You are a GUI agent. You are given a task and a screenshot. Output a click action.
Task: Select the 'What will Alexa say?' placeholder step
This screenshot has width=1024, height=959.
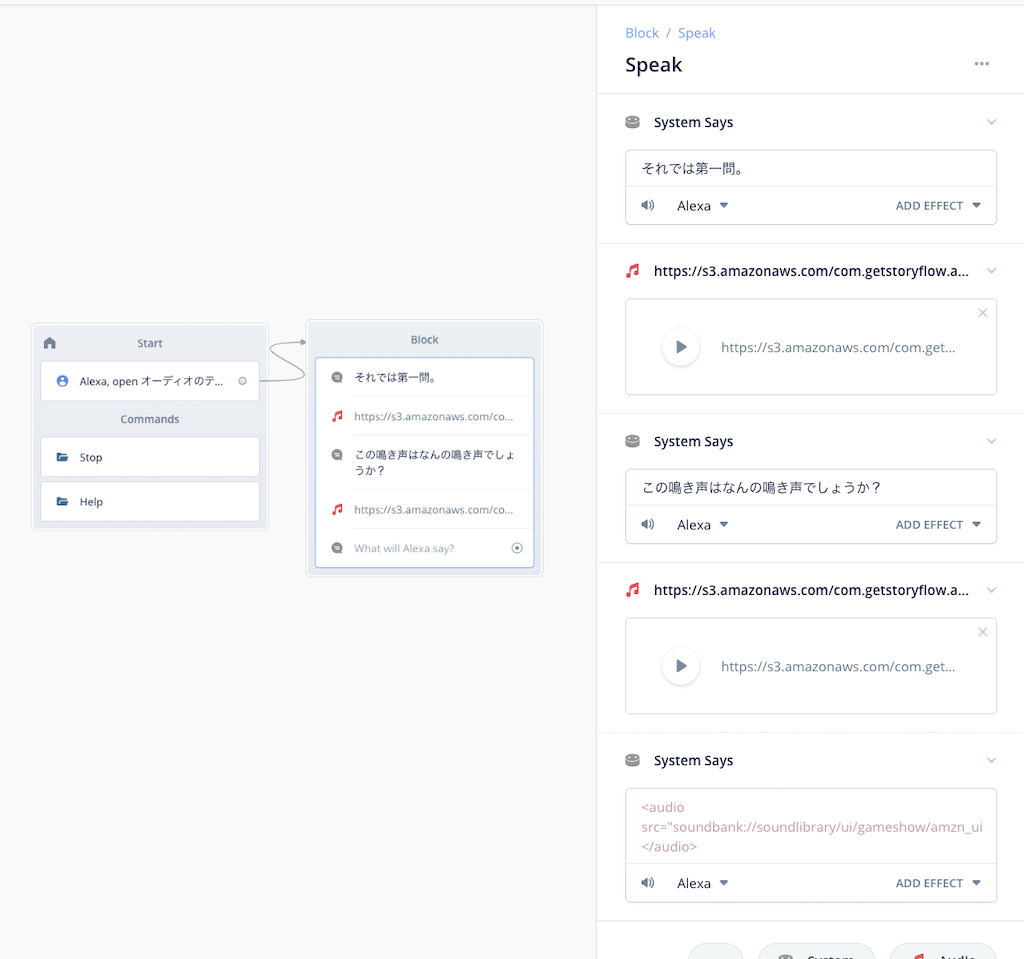pyautogui.click(x=424, y=548)
